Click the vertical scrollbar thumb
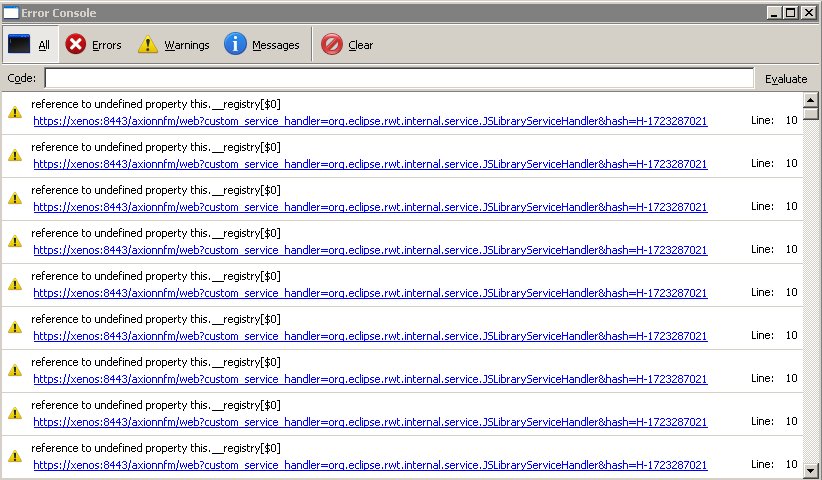The width and height of the screenshot is (822, 480). (x=810, y=113)
